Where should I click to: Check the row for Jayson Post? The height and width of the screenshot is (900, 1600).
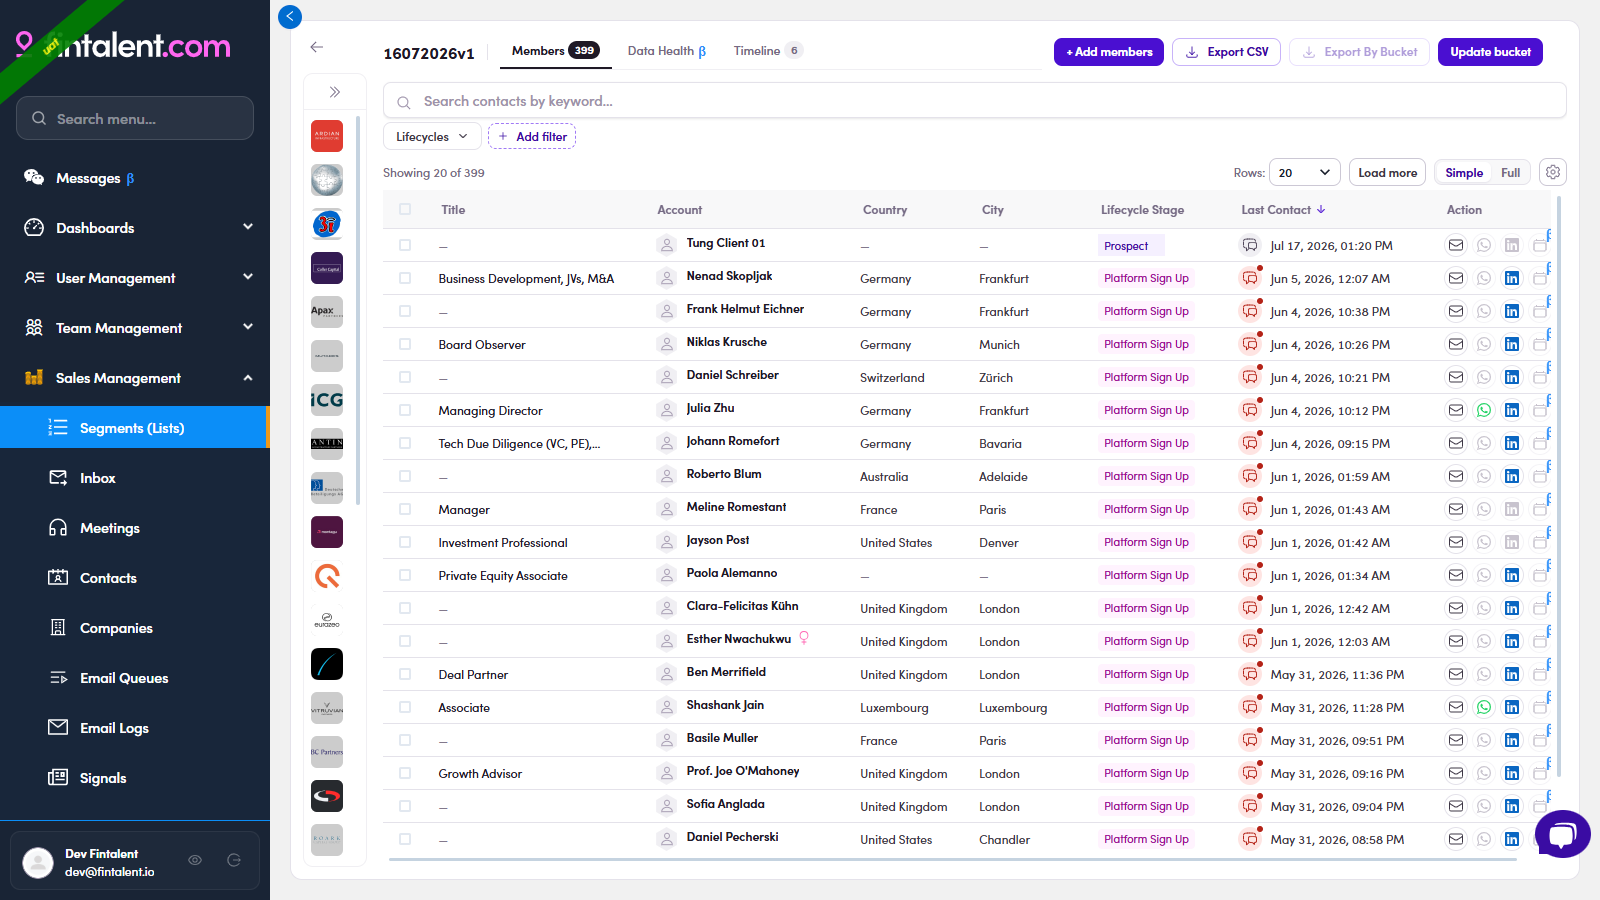(x=405, y=542)
